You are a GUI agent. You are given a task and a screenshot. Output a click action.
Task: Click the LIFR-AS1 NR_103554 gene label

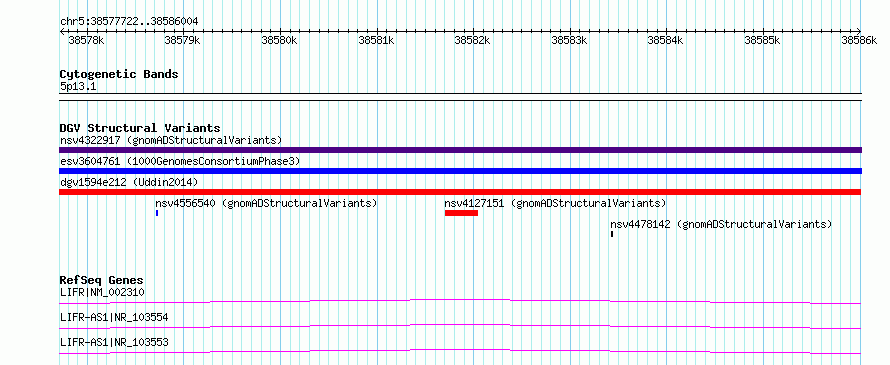(114, 318)
